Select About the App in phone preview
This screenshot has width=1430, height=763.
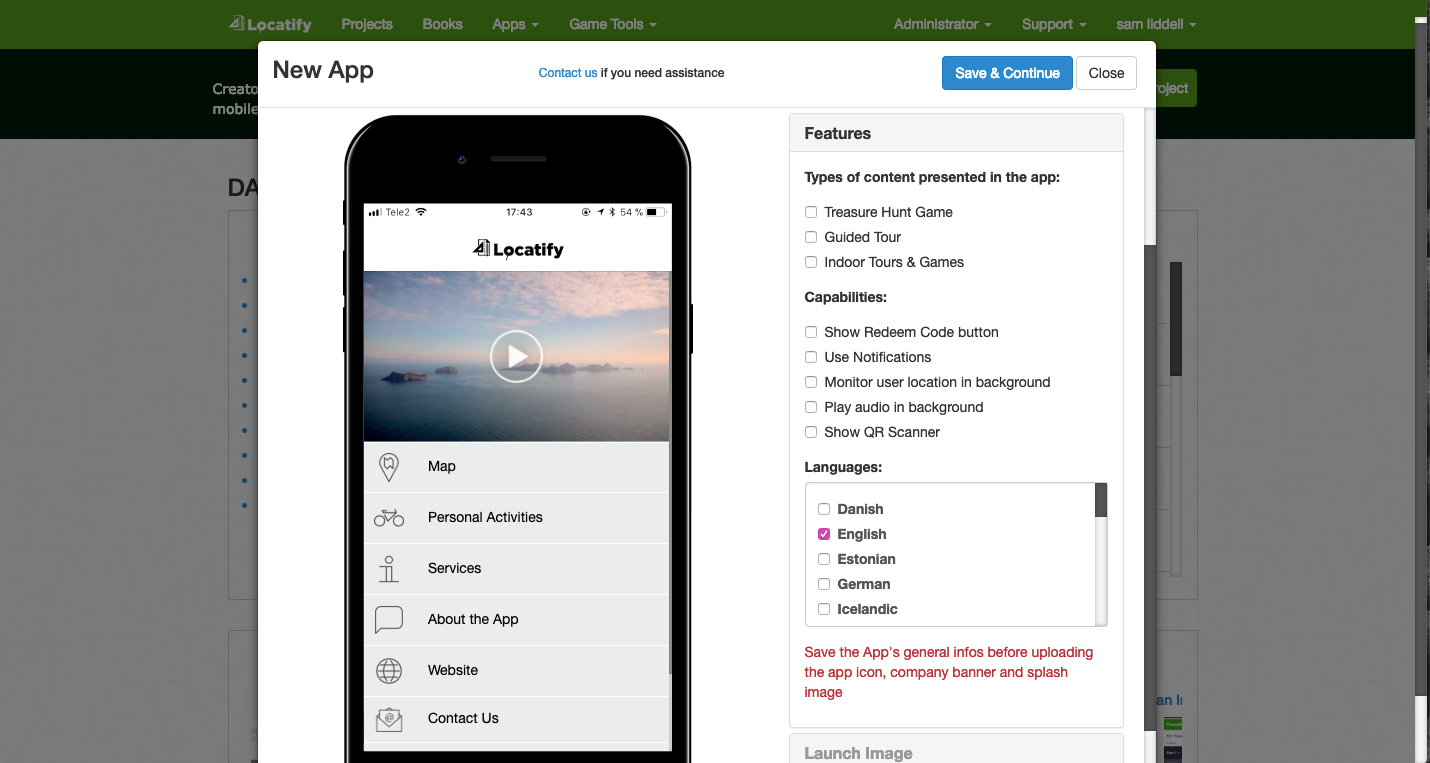tap(516, 620)
